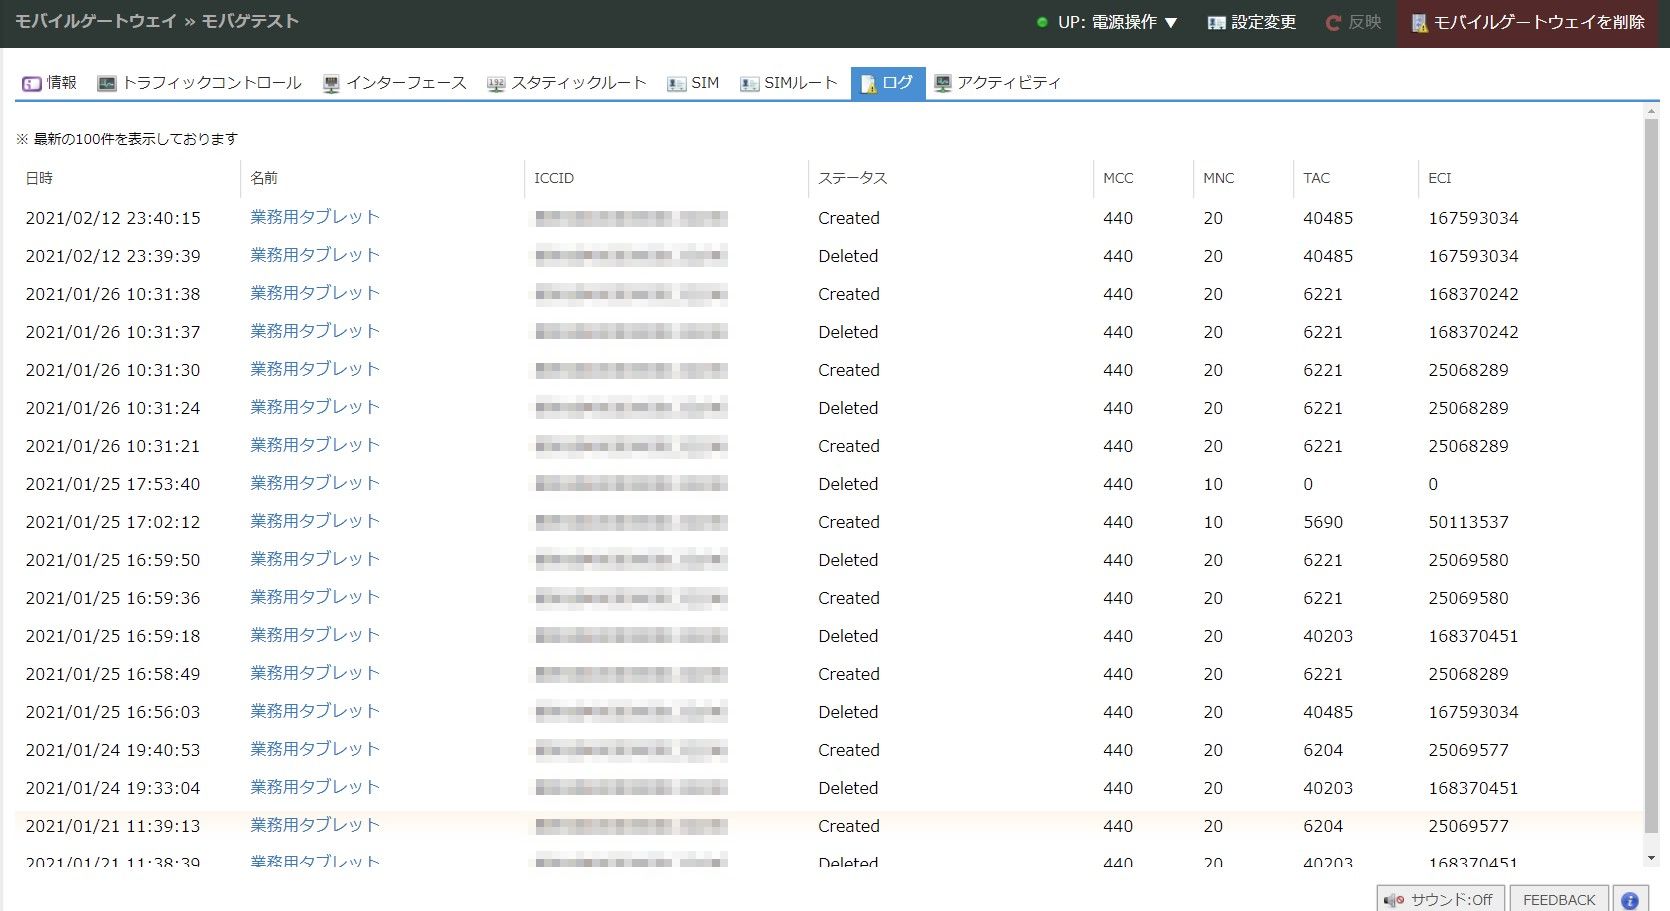Click the 日時 column header
Screen dimensions: 1670x911
pos(39,178)
